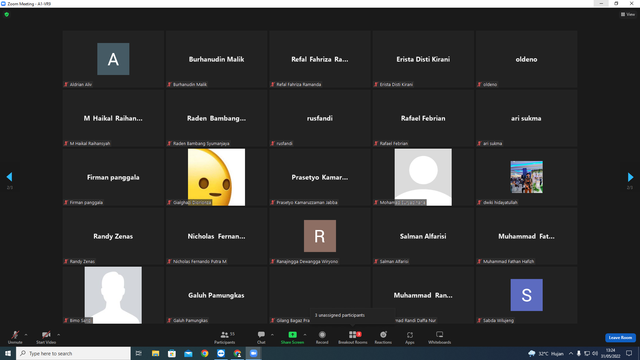Click the rusfandi participant tile
Image resolution: width=640 pixels, height=360 pixels.
320,118
